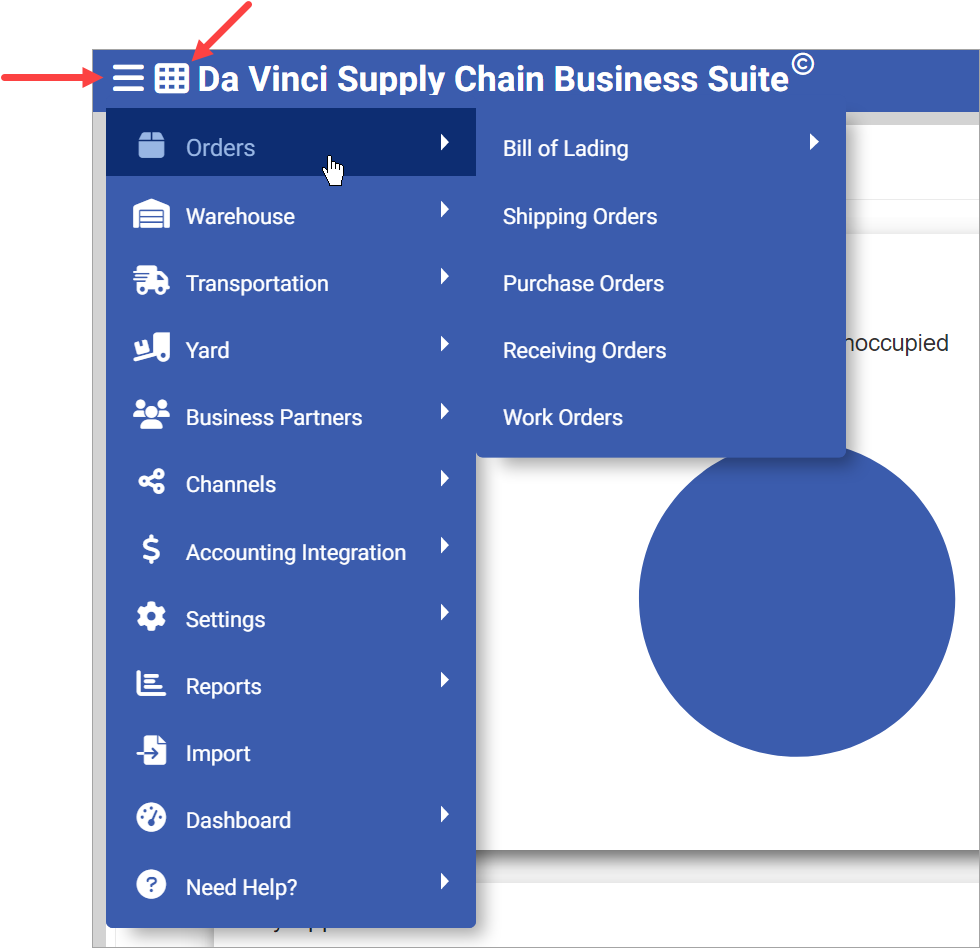Open Receiving Orders

point(584,350)
